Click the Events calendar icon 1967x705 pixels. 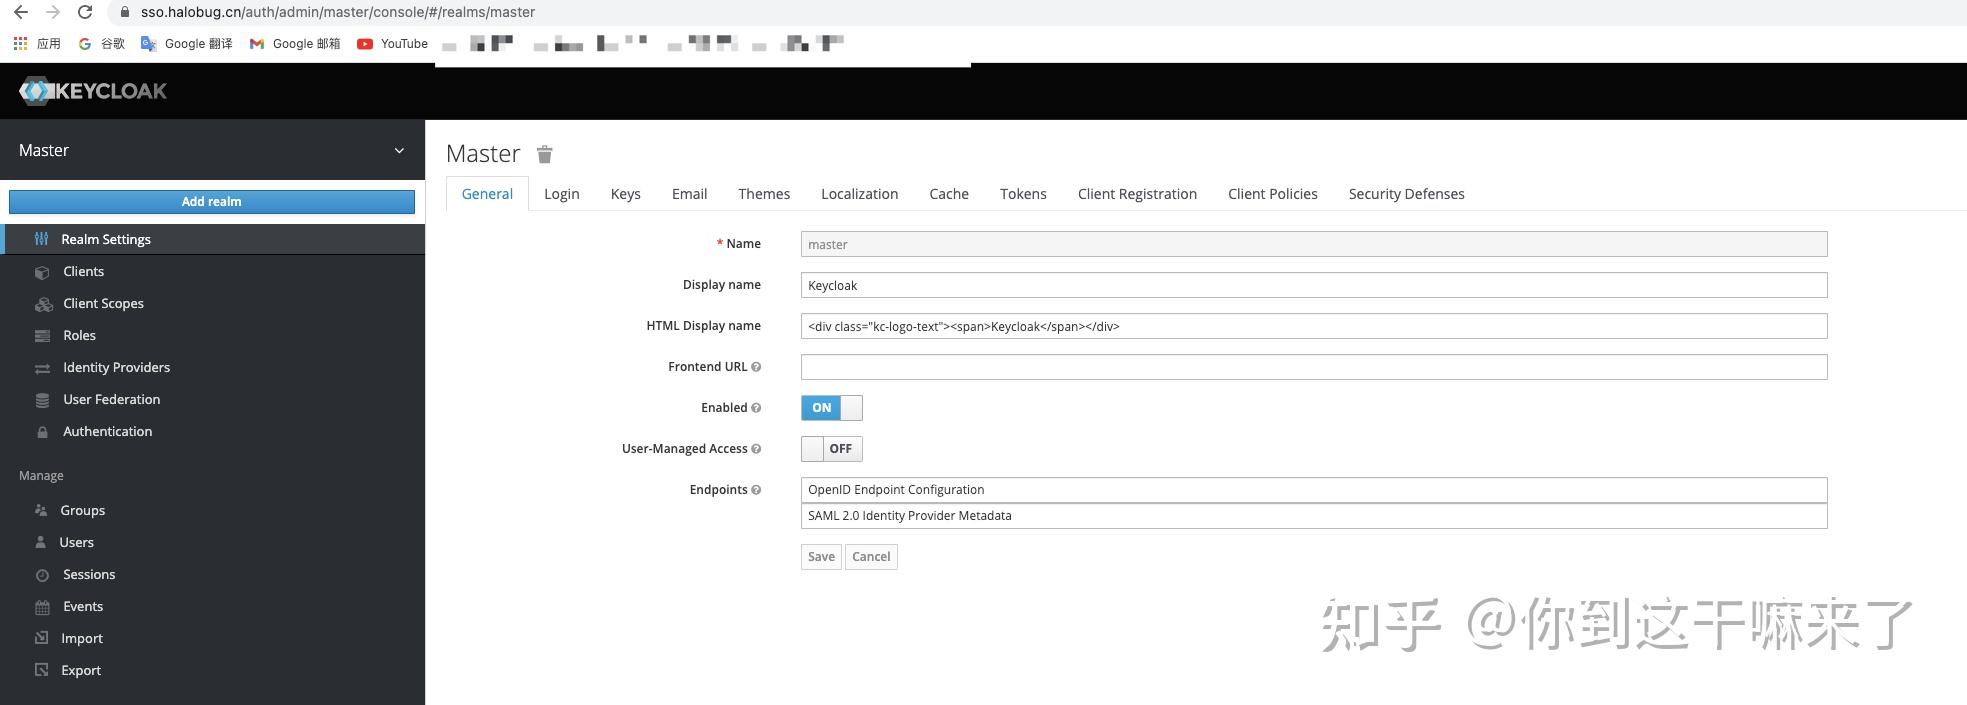42,607
